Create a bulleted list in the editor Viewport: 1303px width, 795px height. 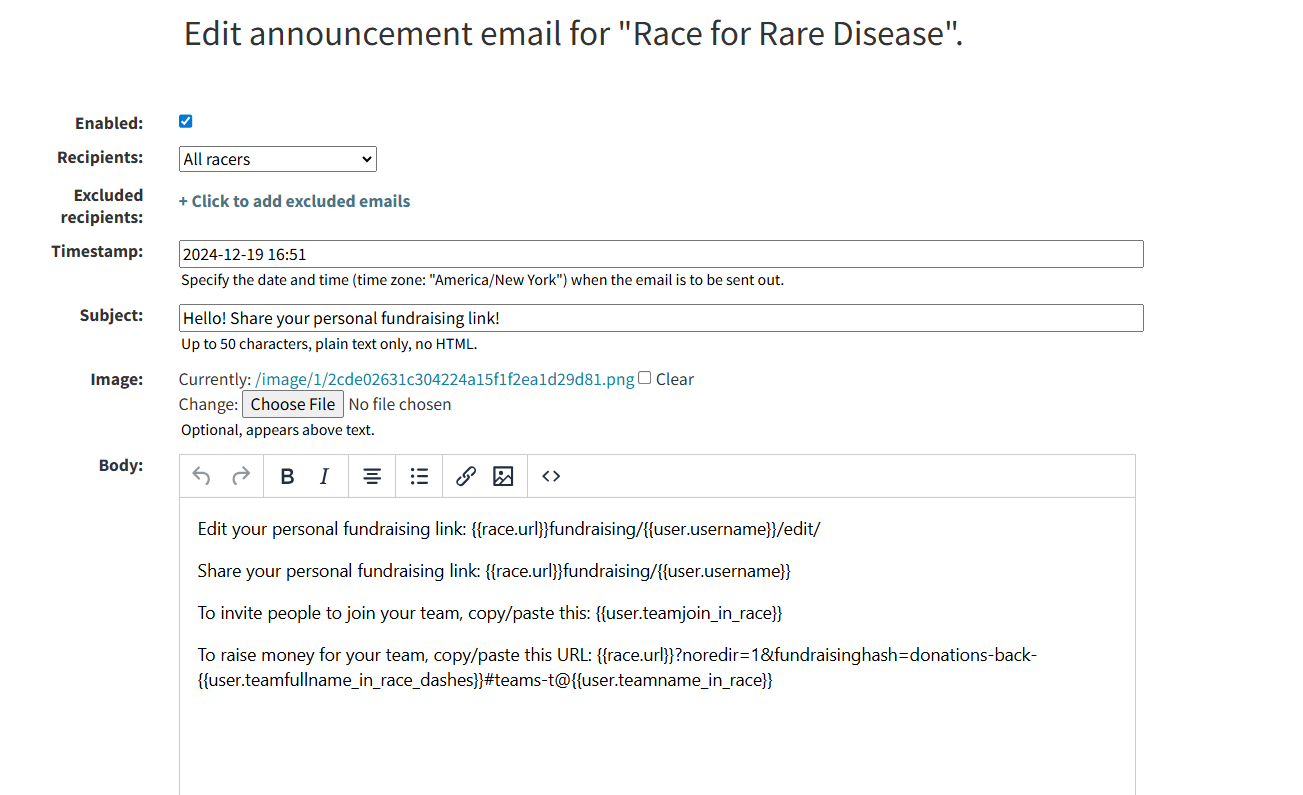419,476
